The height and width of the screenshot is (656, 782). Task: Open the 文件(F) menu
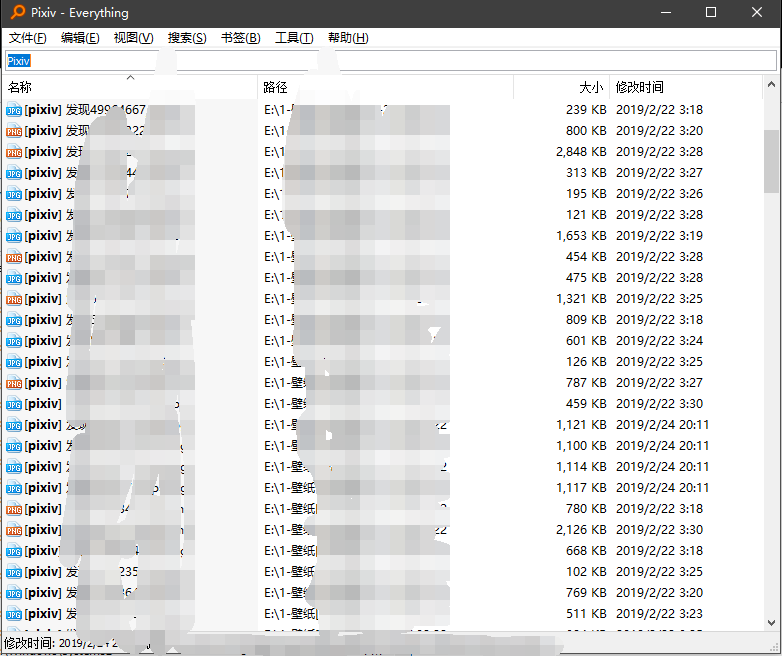[28, 38]
